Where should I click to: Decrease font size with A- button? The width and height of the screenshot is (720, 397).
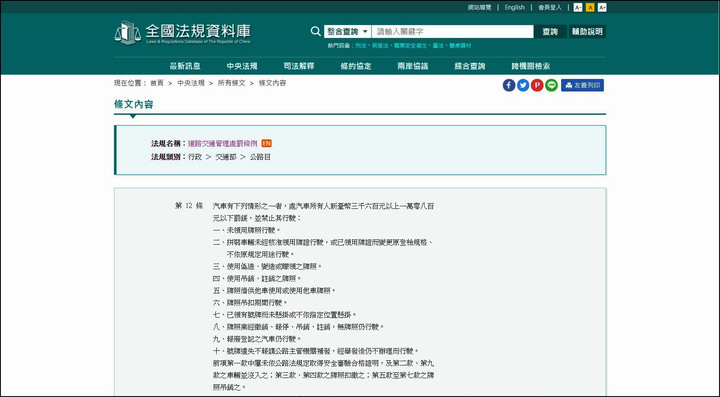(578, 7)
